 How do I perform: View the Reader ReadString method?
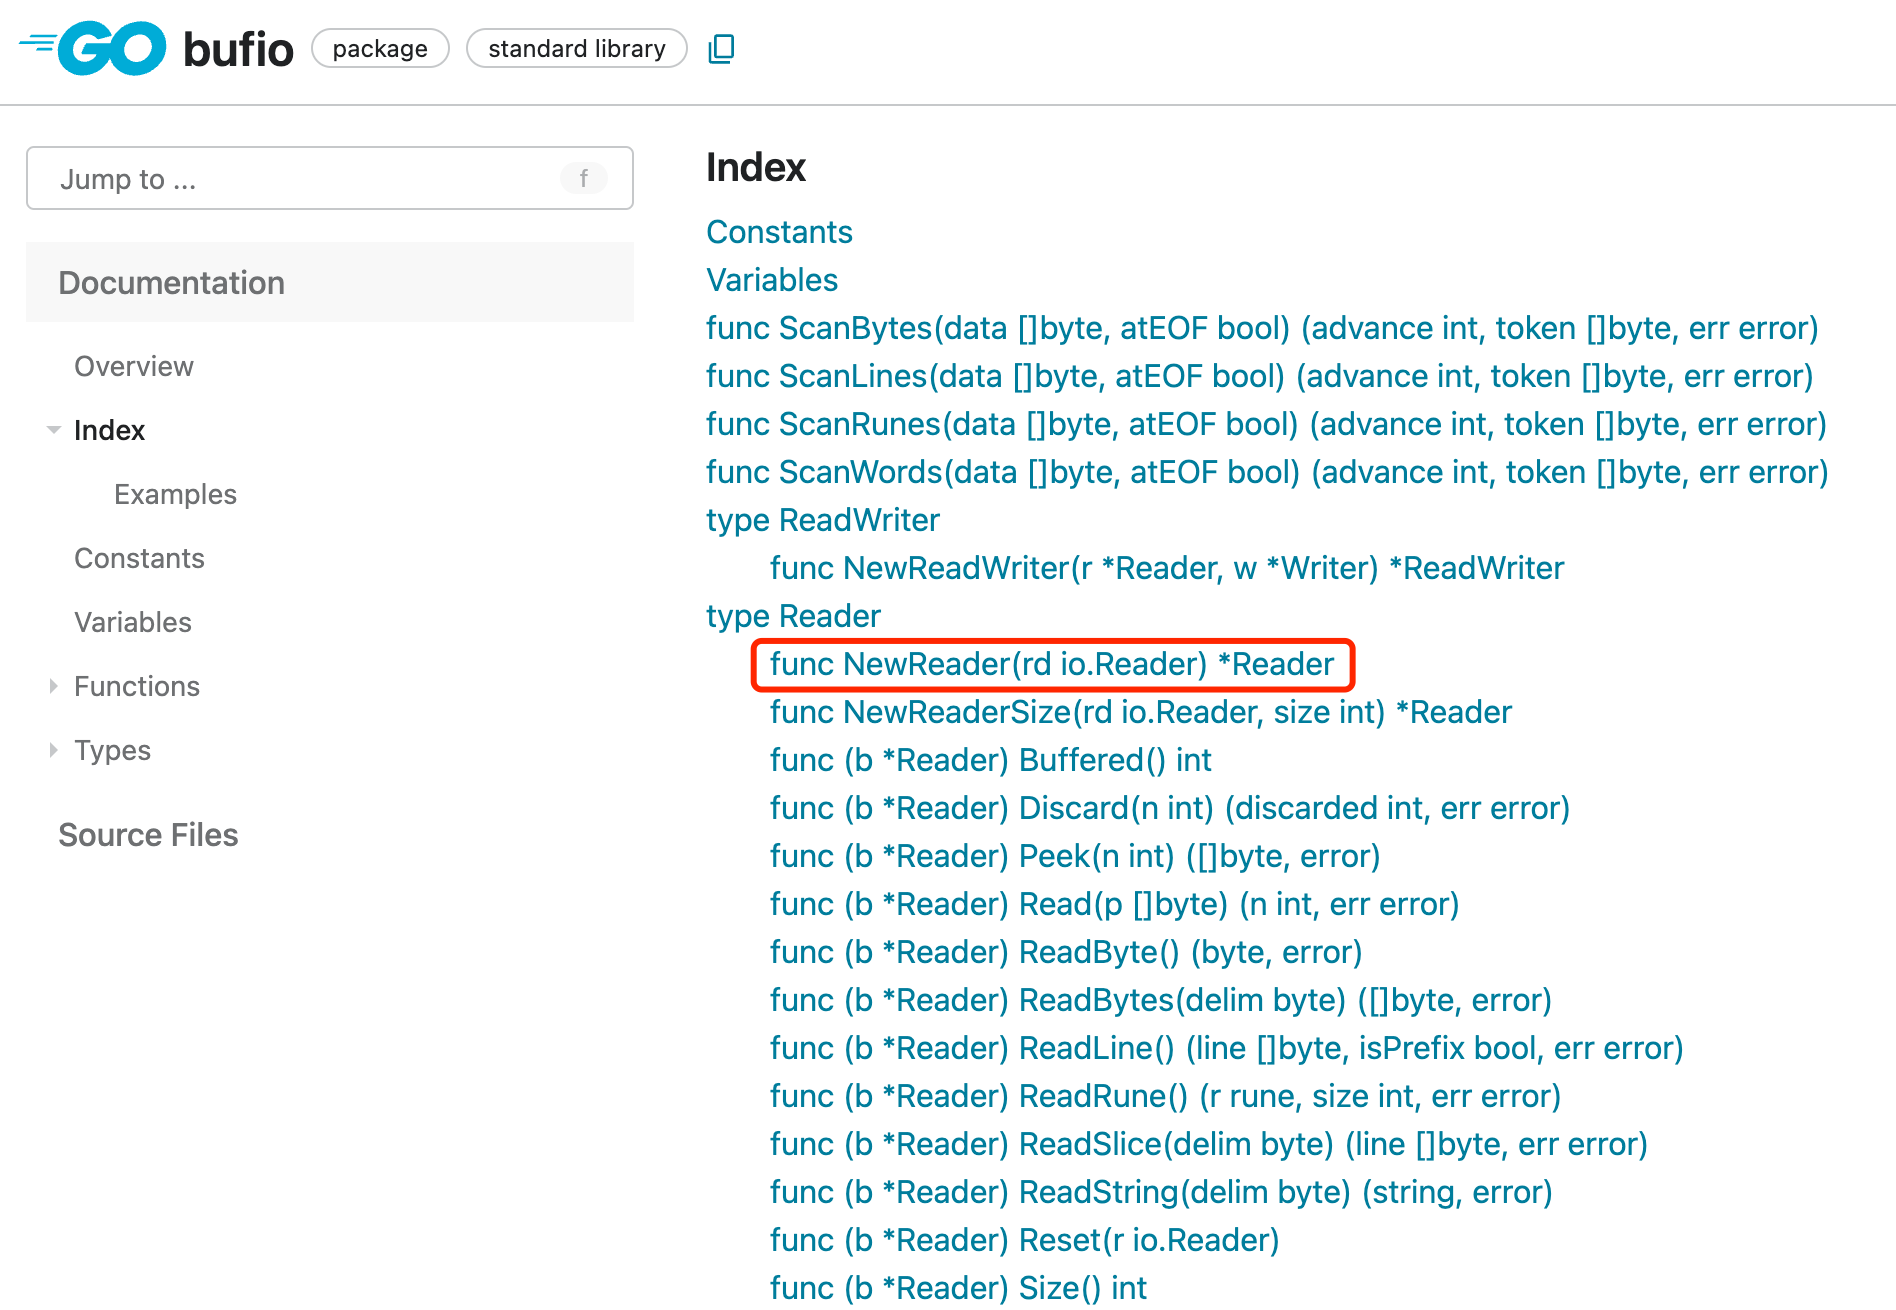(x=1160, y=1192)
